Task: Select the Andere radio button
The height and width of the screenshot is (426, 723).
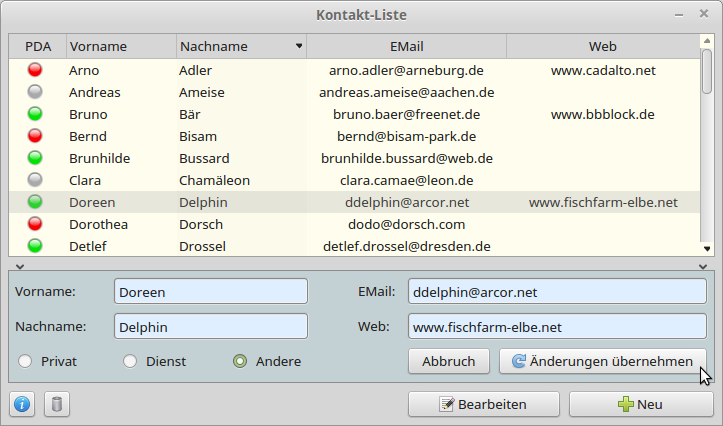Action: pyautogui.click(x=240, y=361)
